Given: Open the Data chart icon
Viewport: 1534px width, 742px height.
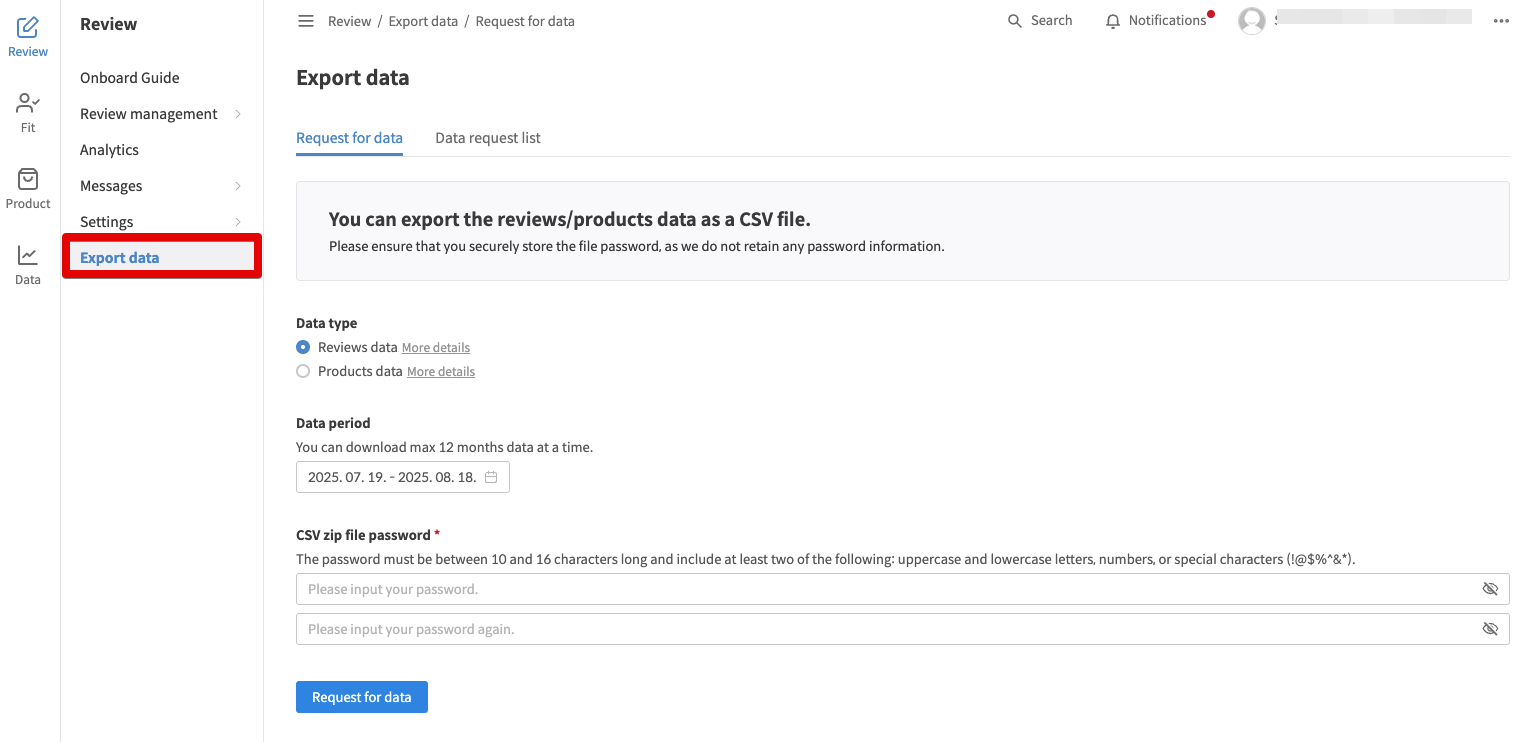Looking at the screenshot, I should click(x=28, y=256).
